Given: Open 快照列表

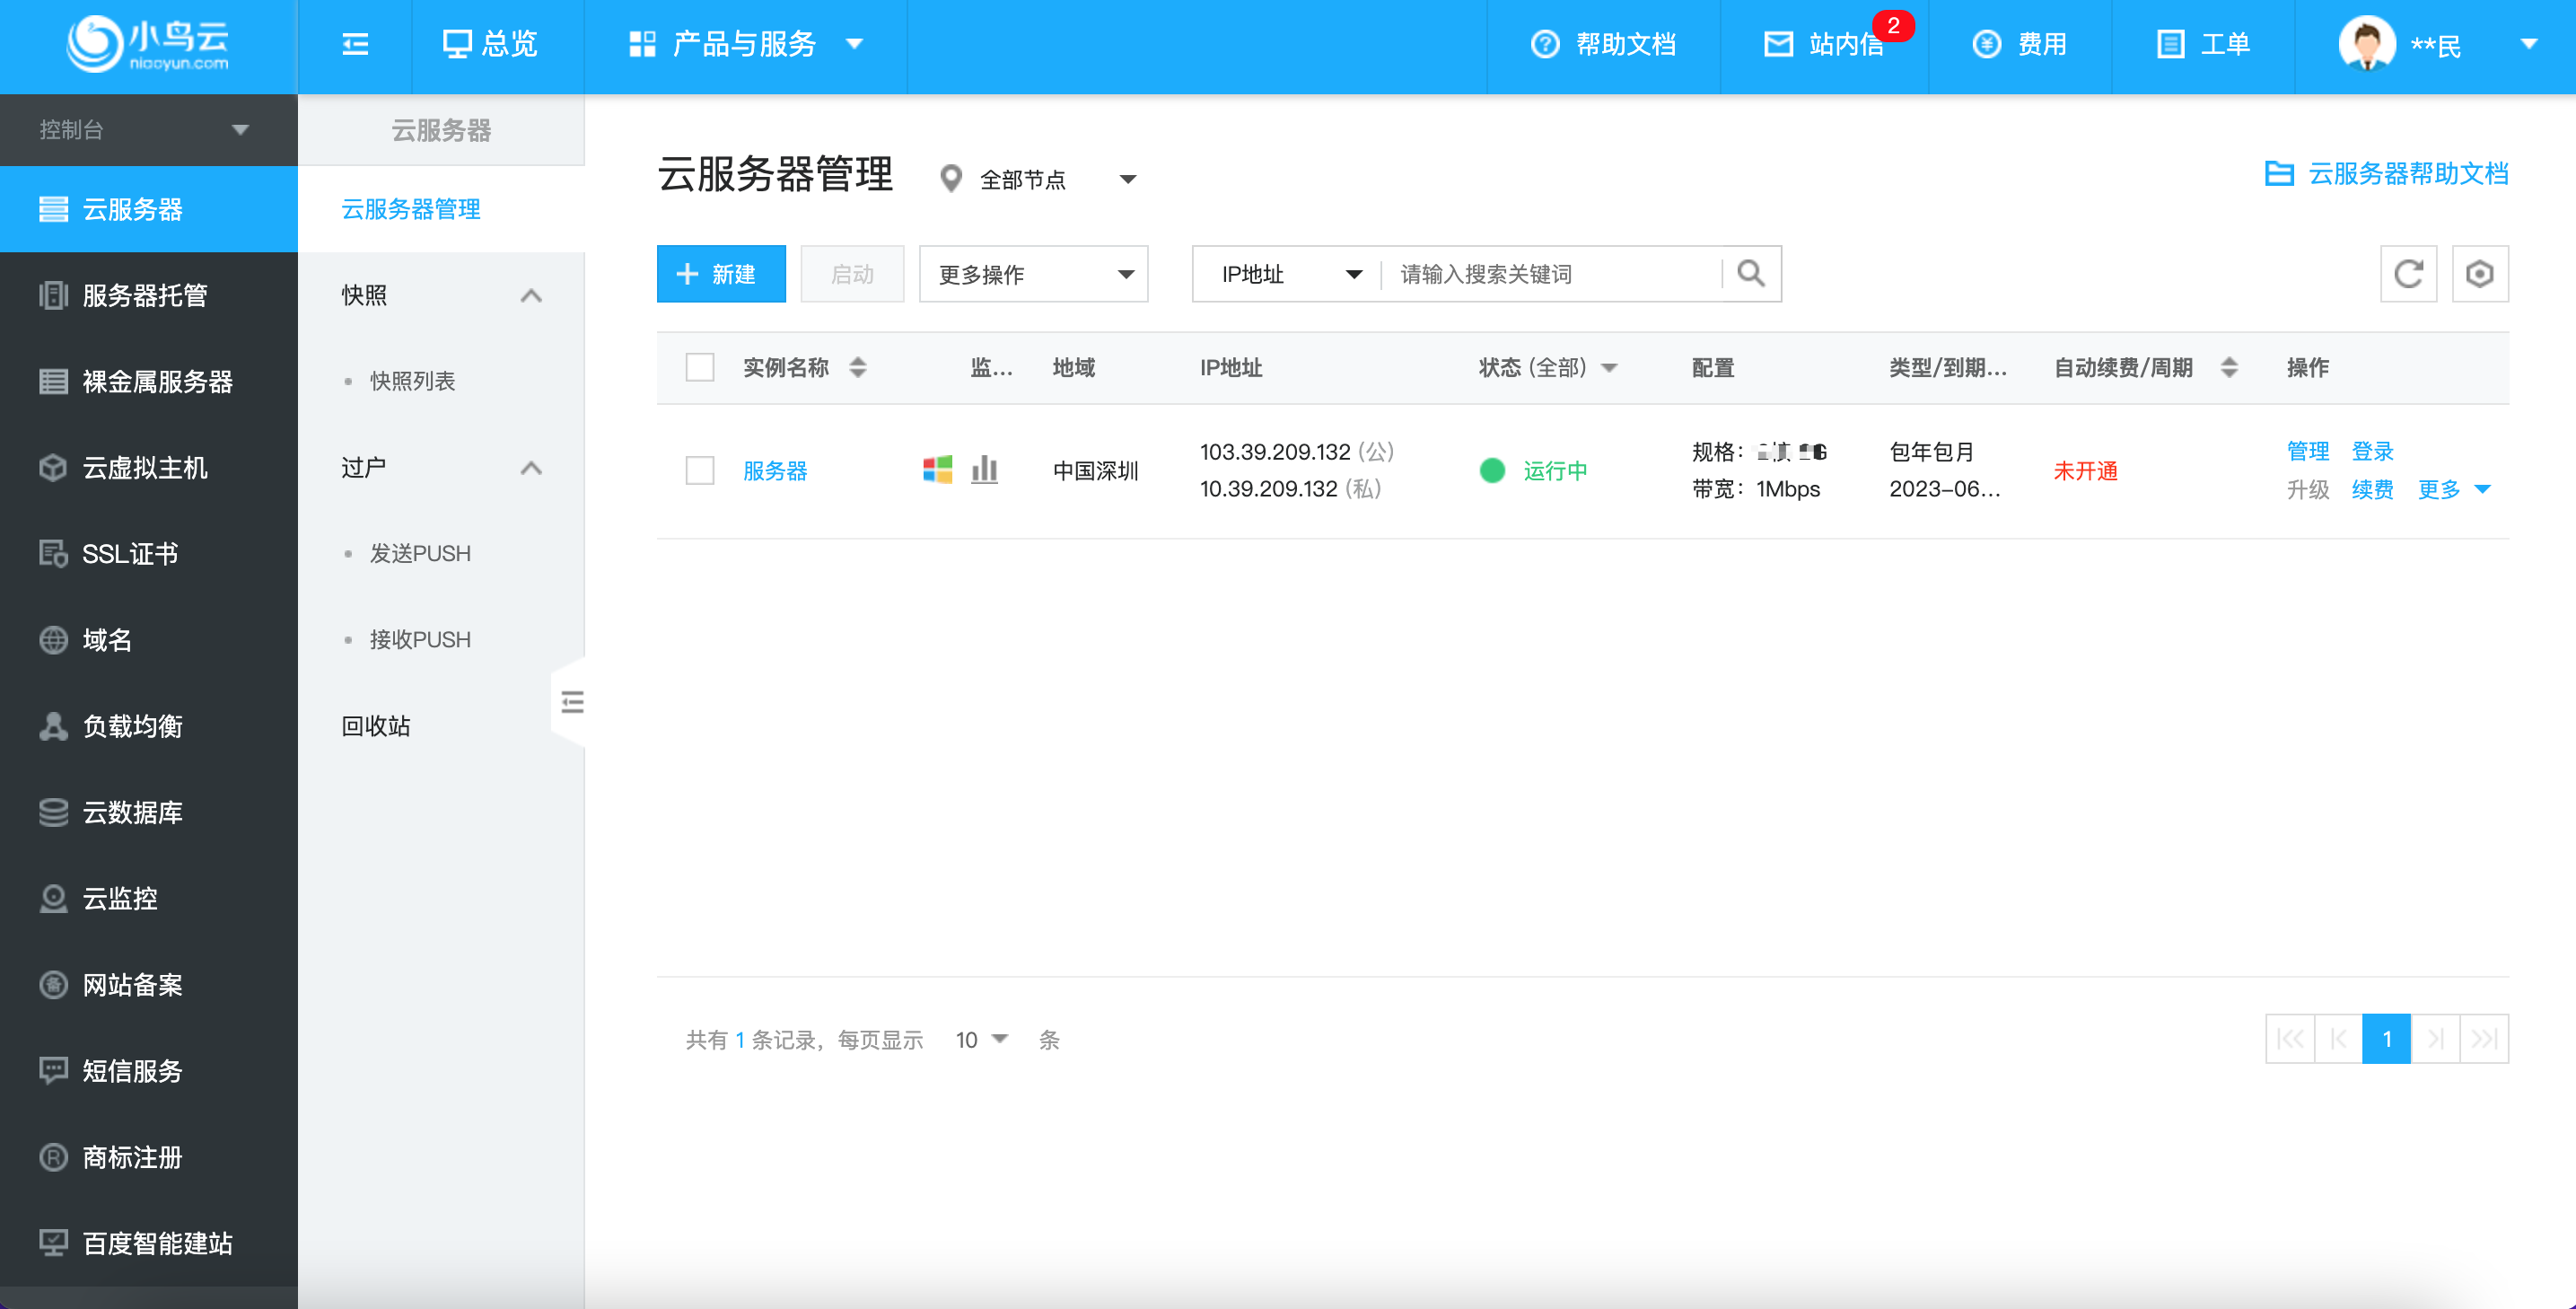Looking at the screenshot, I should point(412,381).
